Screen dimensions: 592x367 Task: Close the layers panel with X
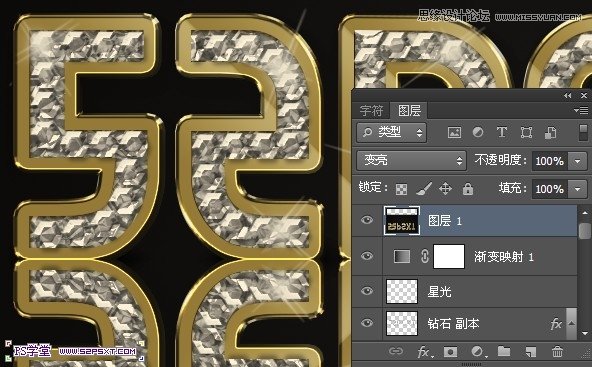click(x=584, y=96)
